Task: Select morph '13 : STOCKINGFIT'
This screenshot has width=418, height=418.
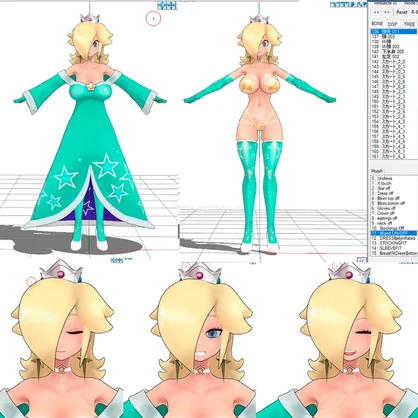Action: point(394,243)
